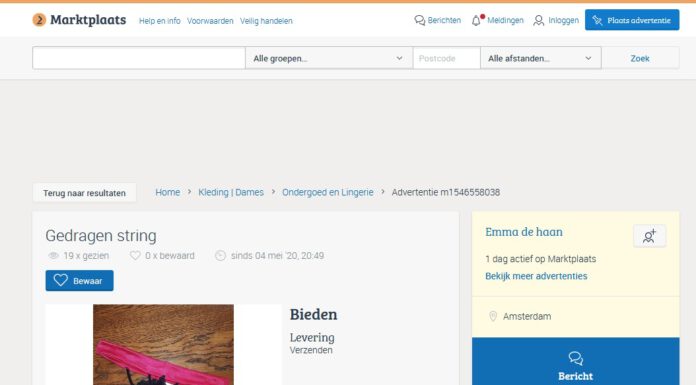Click the eye icon beside 19 x gezien

[x=53, y=256]
